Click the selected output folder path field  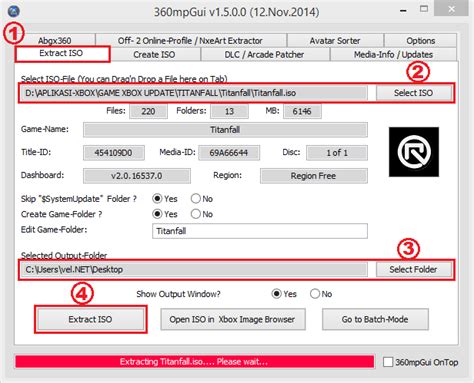pos(194,269)
